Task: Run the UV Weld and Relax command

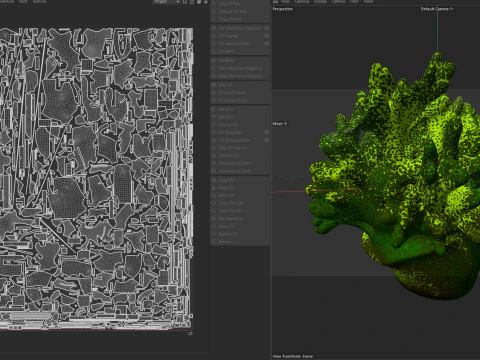Action: (x=237, y=44)
